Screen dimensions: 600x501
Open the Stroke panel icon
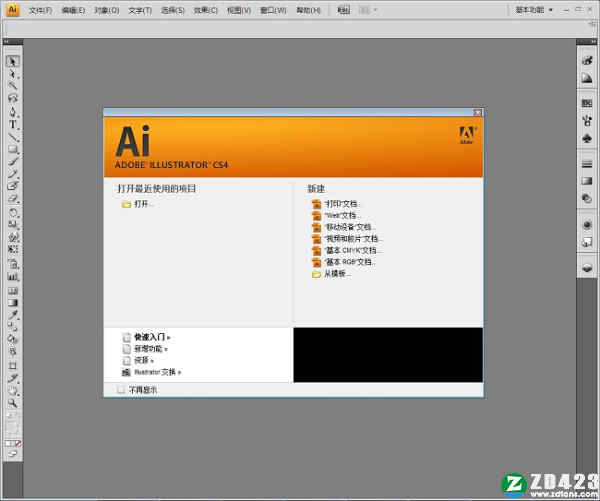587,164
